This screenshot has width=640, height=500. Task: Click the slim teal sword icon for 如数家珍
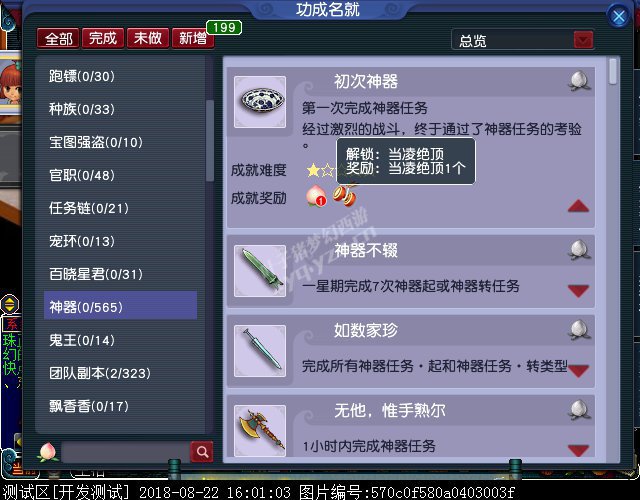pos(260,351)
